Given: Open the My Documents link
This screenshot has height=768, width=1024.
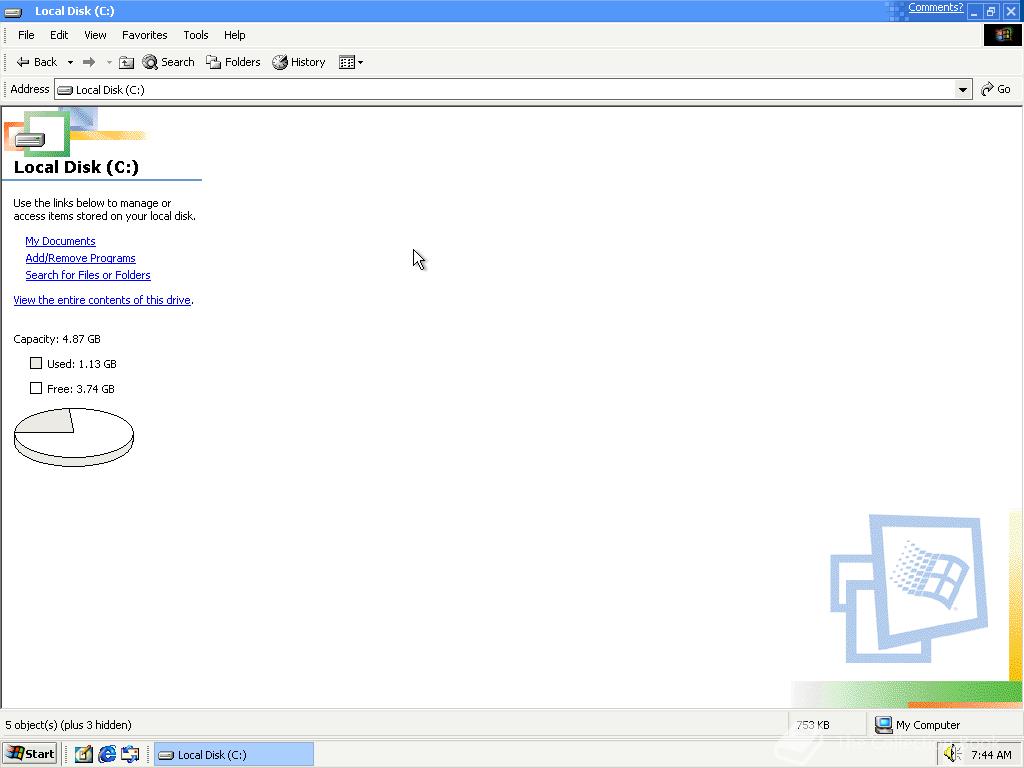Looking at the screenshot, I should coord(60,241).
